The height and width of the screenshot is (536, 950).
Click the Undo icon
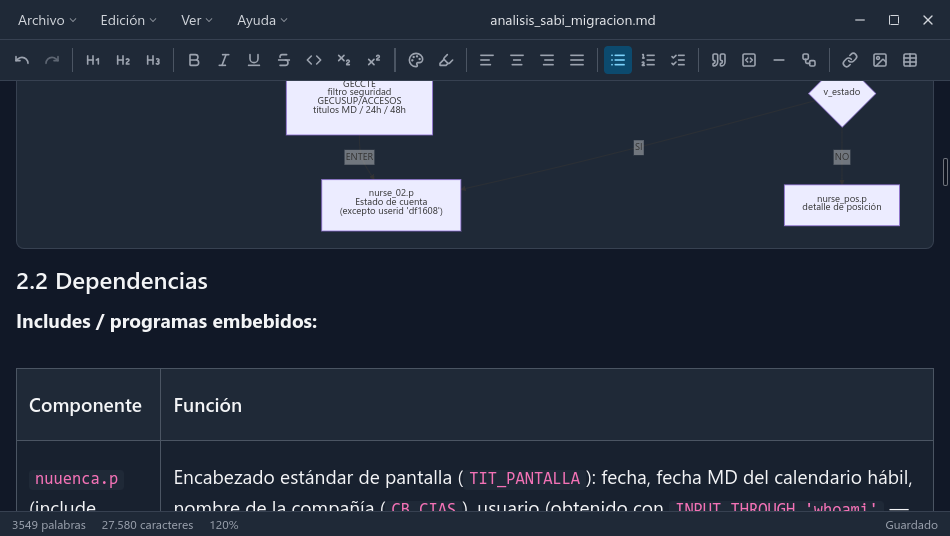pos(22,60)
